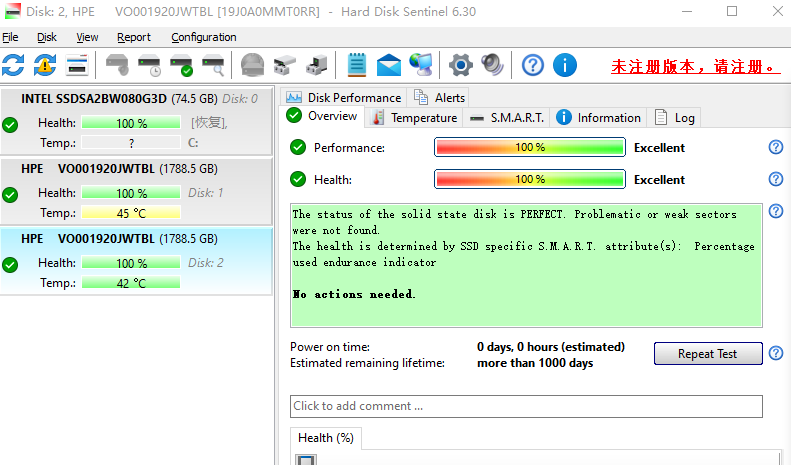Click the comment input field
Viewport: 791px width, 465px height.
[x=526, y=406]
